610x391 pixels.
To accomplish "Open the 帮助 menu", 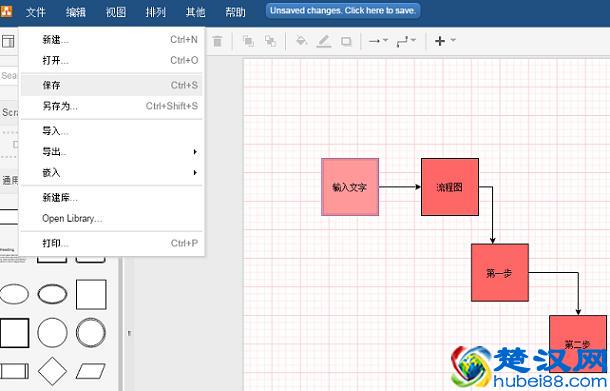I will point(236,12).
